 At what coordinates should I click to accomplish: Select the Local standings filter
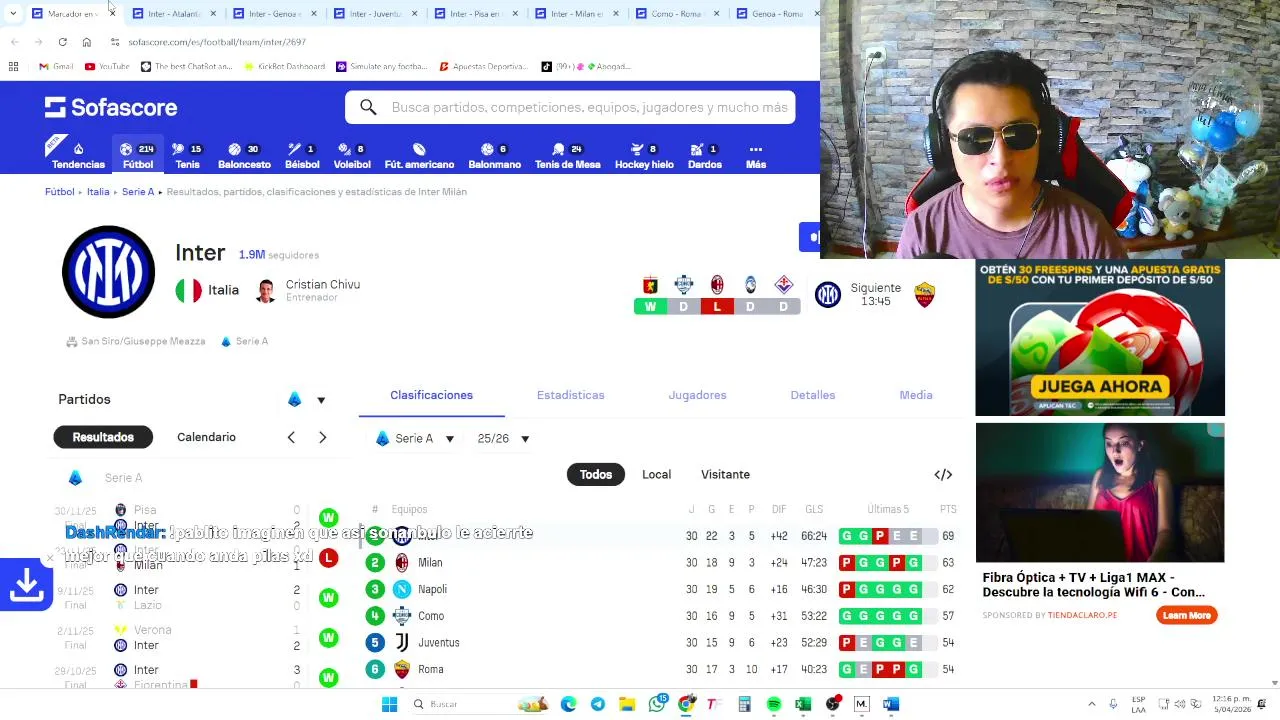click(x=656, y=474)
